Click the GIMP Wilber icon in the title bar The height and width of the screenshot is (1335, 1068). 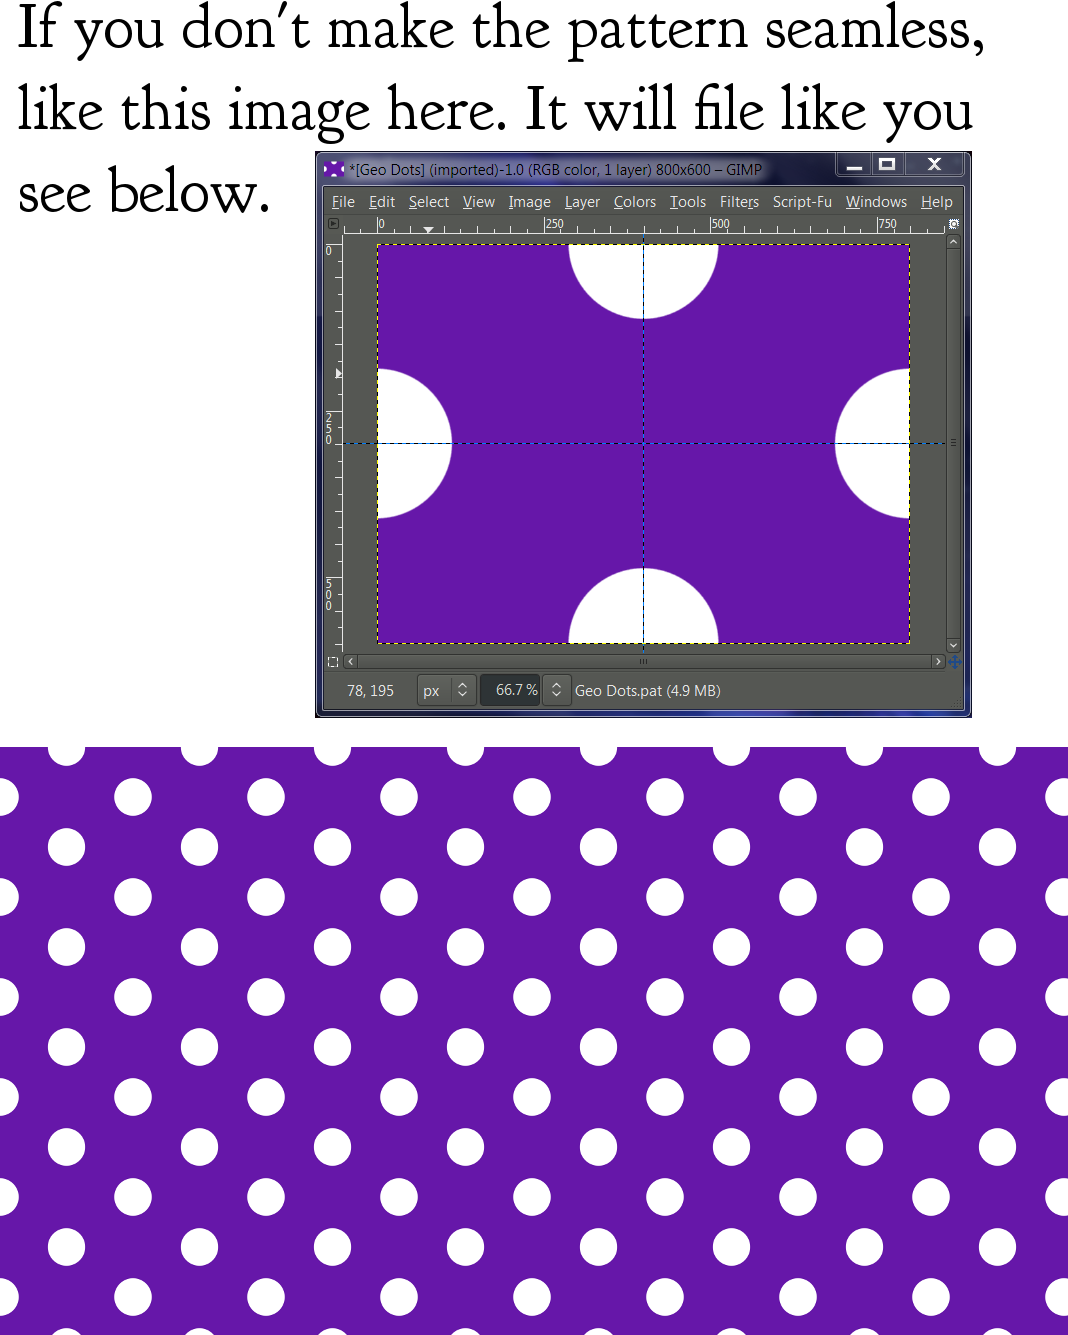coord(333,168)
